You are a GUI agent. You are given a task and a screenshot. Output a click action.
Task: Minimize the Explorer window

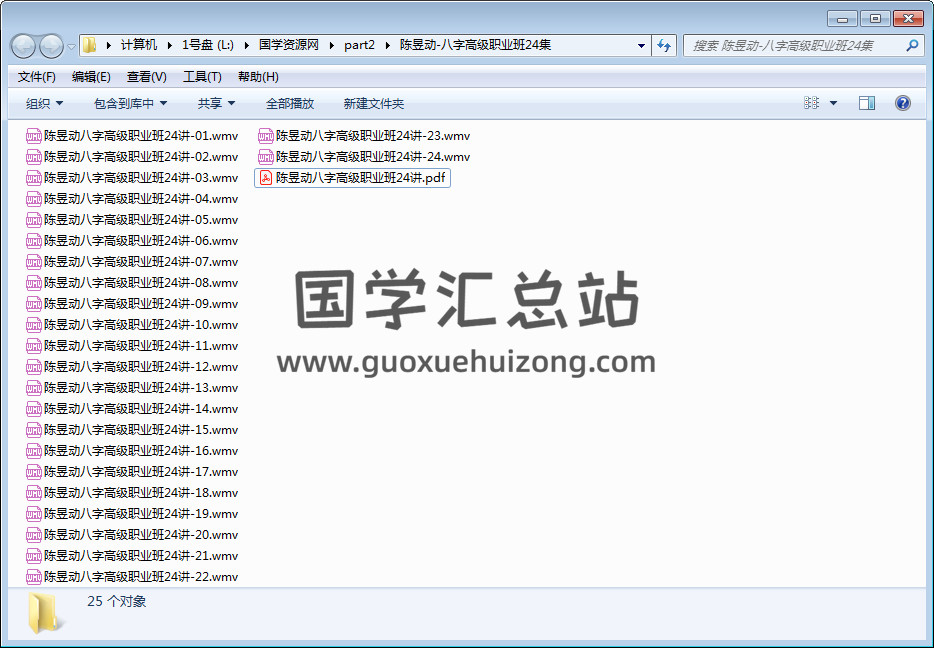(842, 18)
